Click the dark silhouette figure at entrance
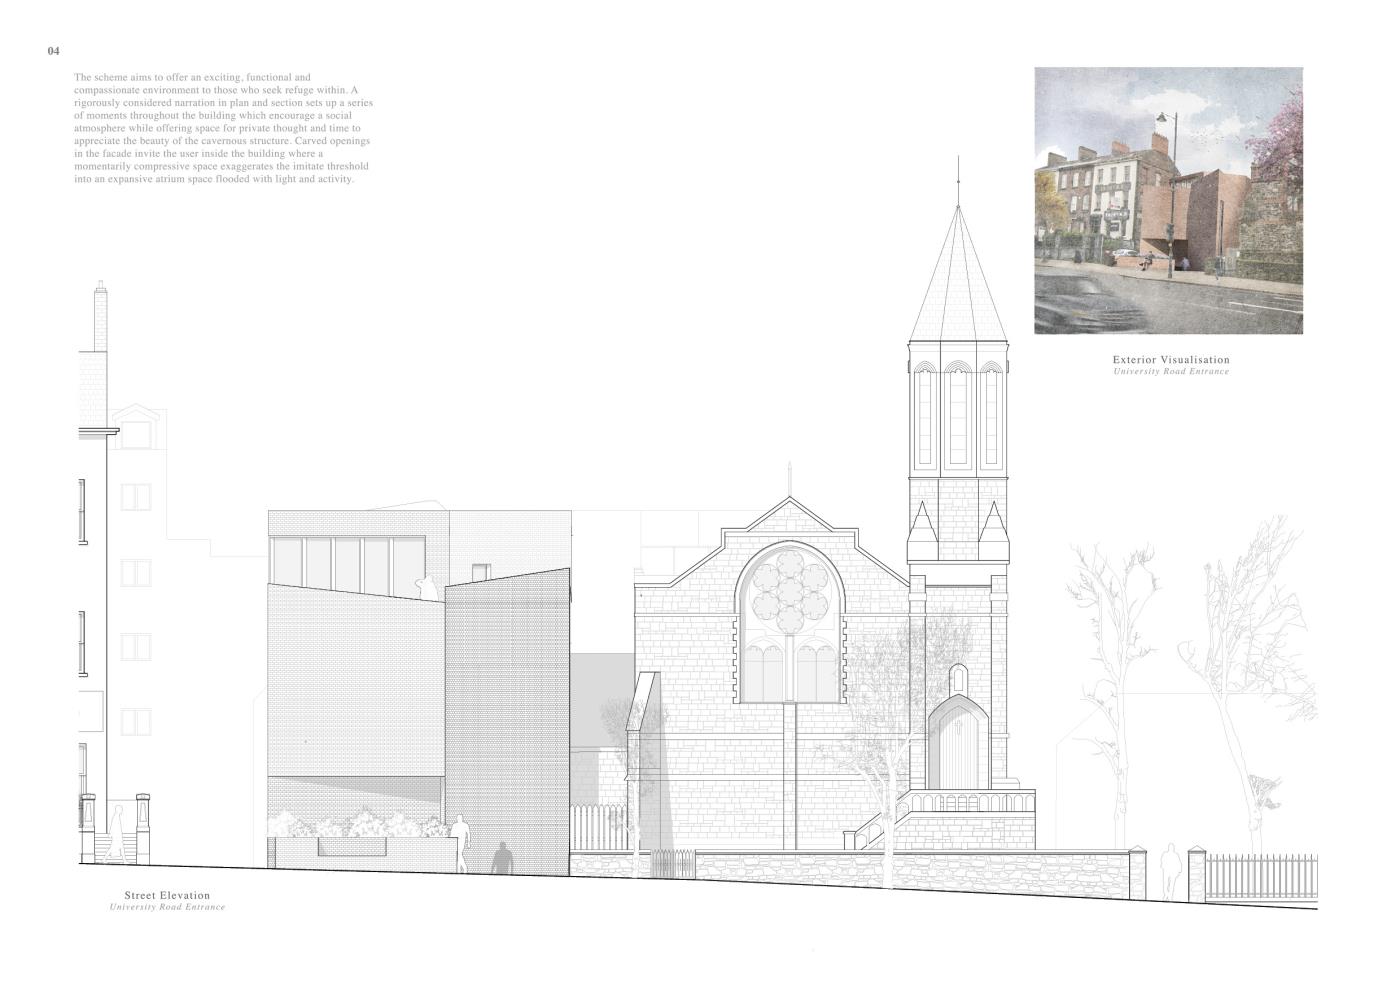 point(502,859)
